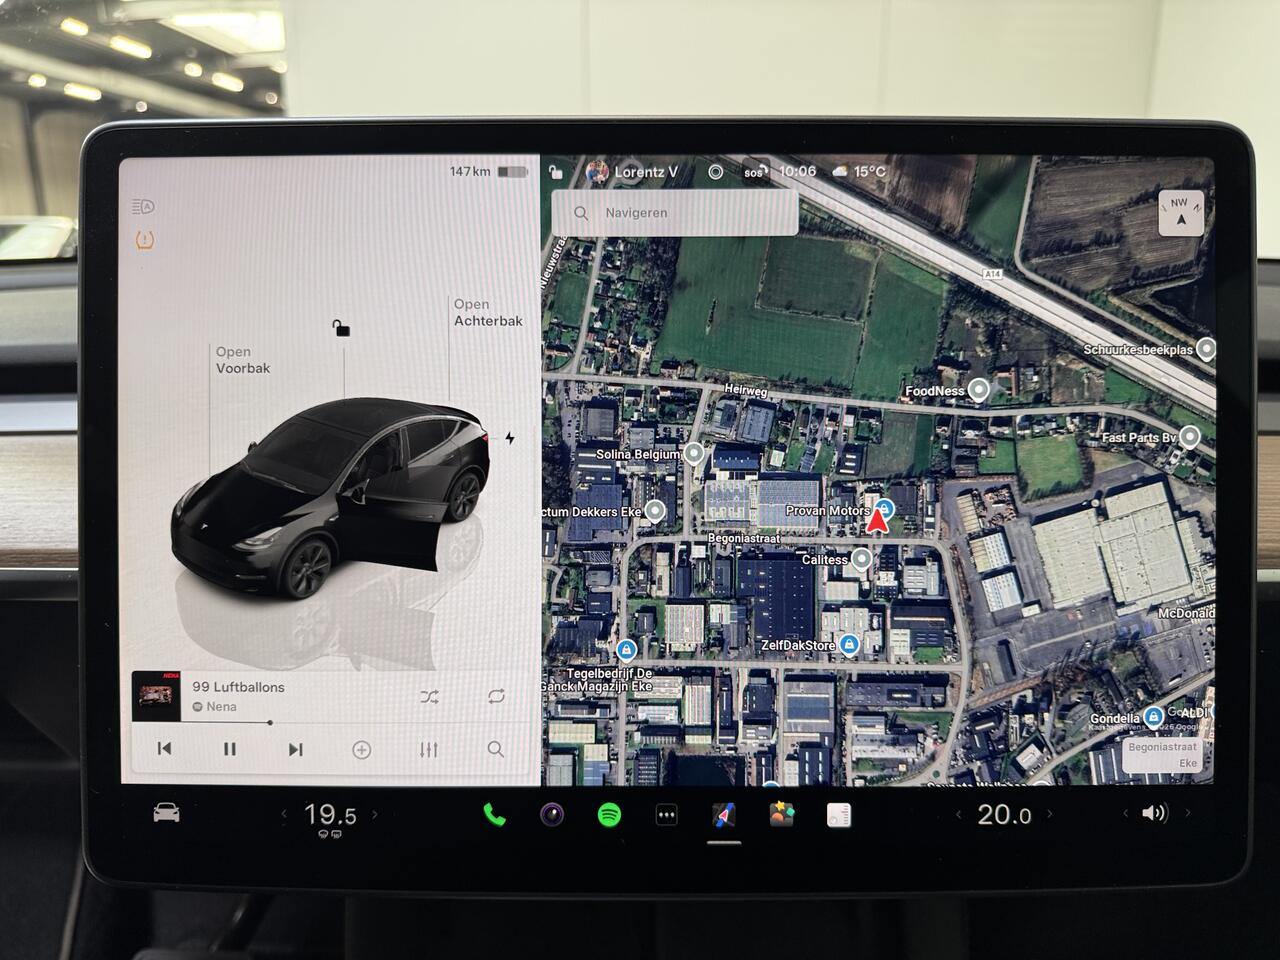The height and width of the screenshot is (960, 1280).
Task: Open the weather showing 15°C
Action: click(x=860, y=171)
